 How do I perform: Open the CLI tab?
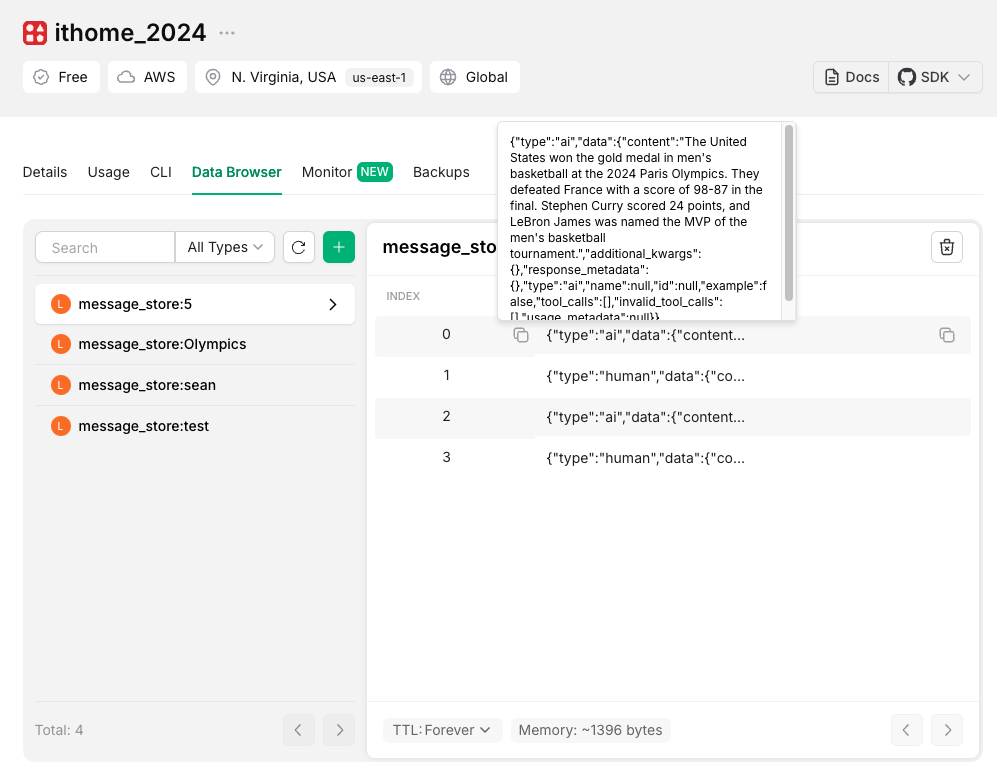tap(161, 172)
